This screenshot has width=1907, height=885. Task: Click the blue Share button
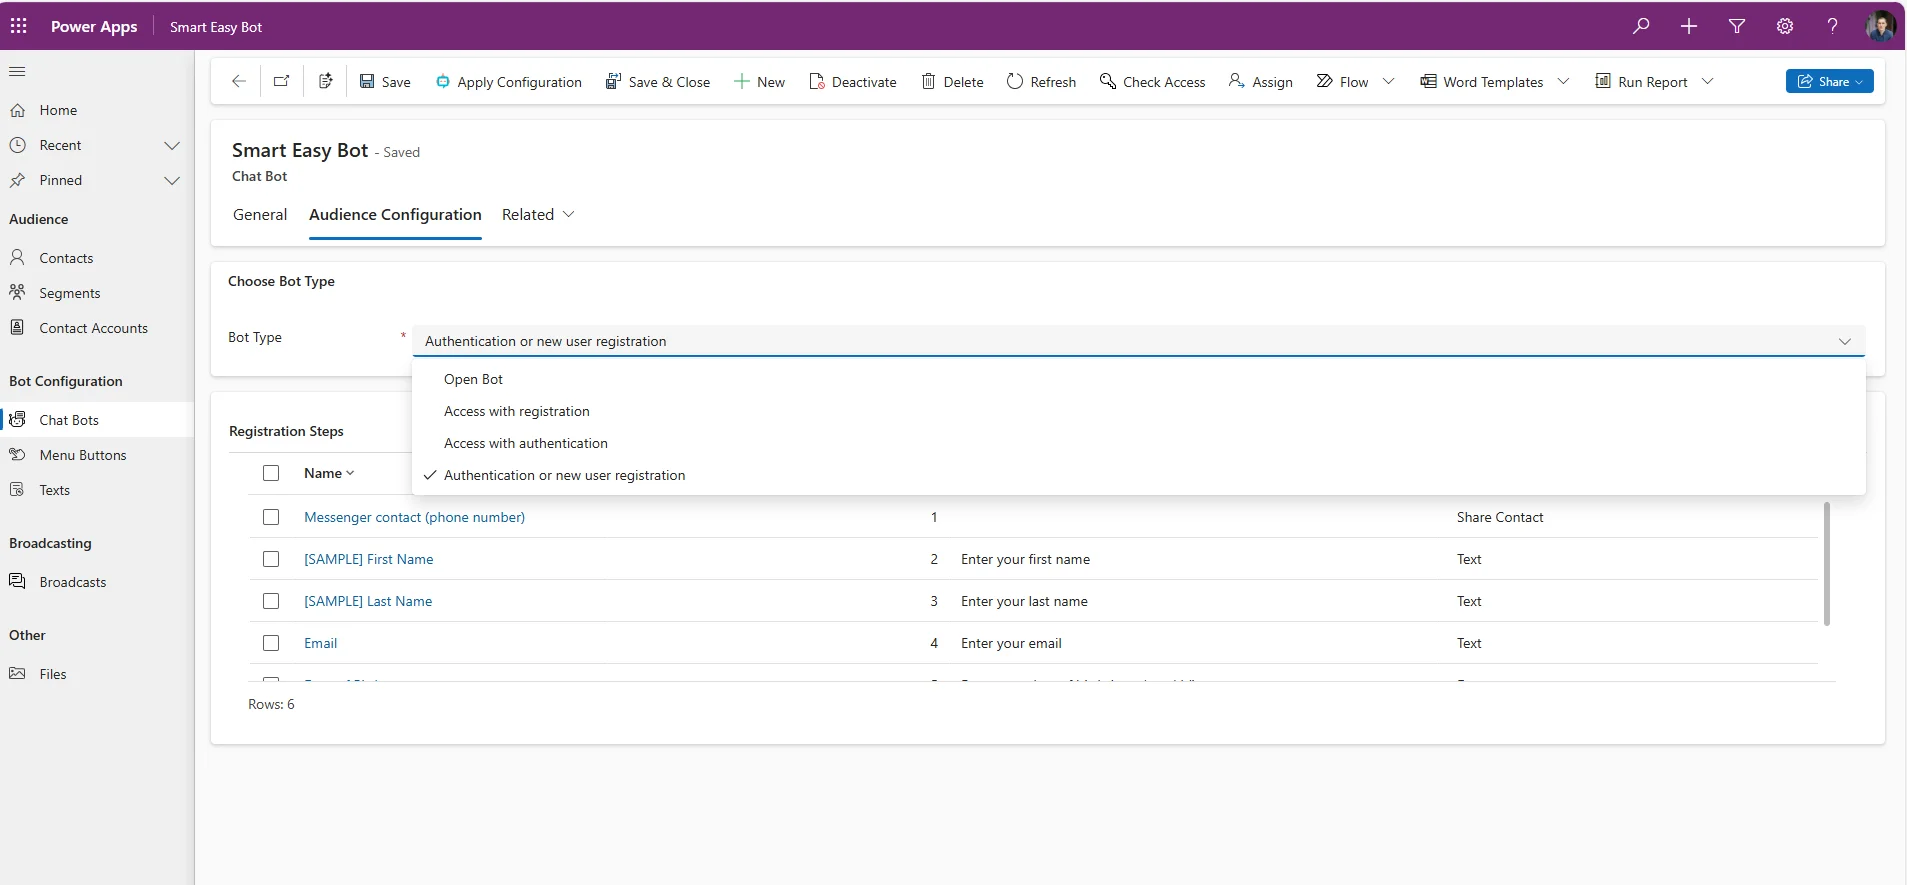pyautogui.click(x=1828, y=81)
